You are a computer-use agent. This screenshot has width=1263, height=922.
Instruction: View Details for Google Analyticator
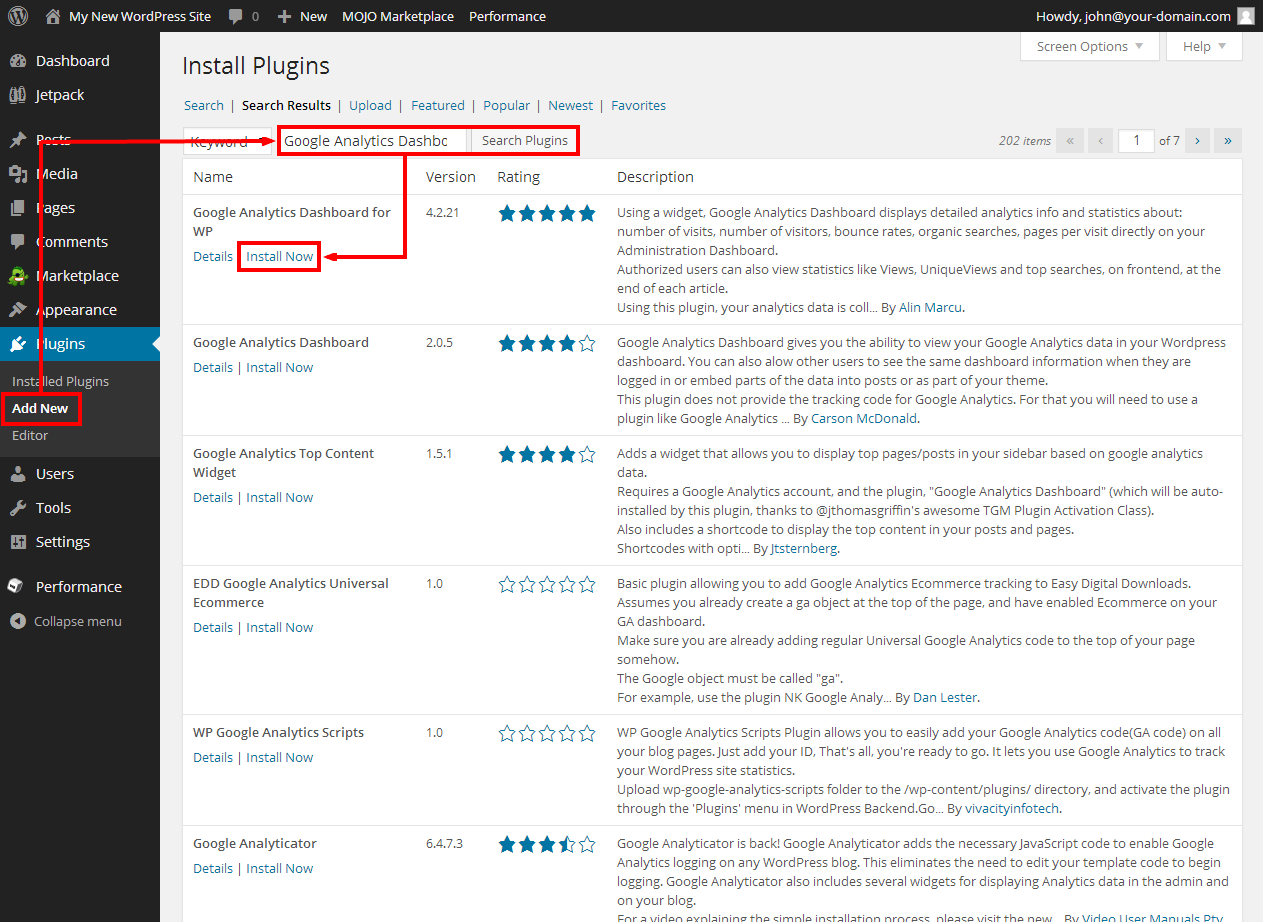point(213,868)
